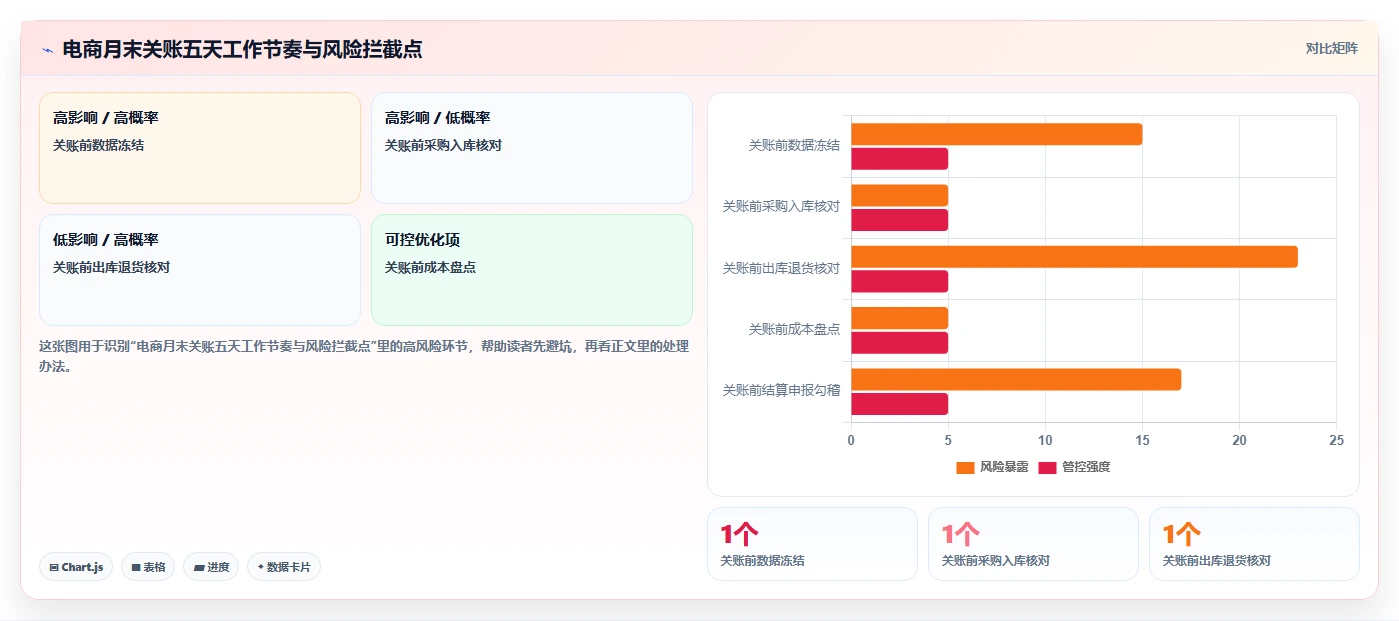Click the Chart.js tag chip
Screen dimensions: 1399x621
click(76, 567)
